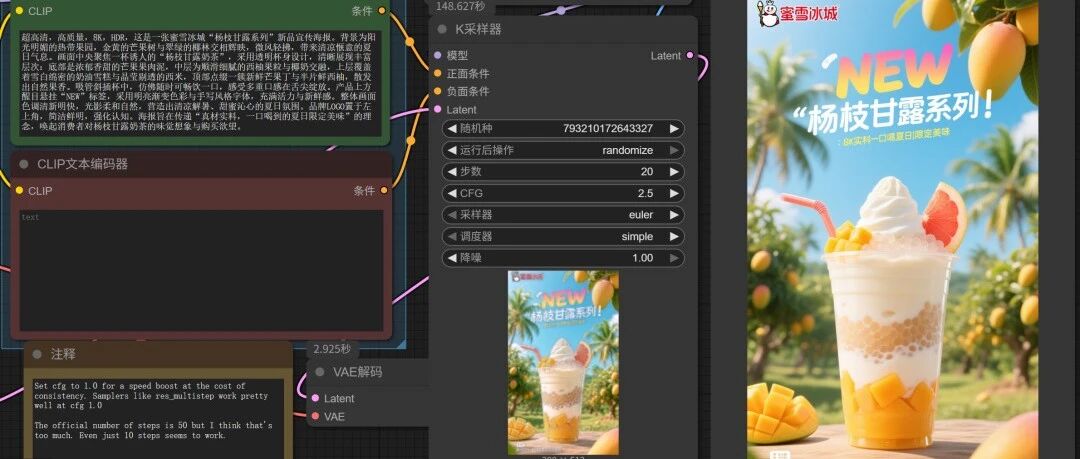Click the 随机种 value 793210172643327

(608, 128)
